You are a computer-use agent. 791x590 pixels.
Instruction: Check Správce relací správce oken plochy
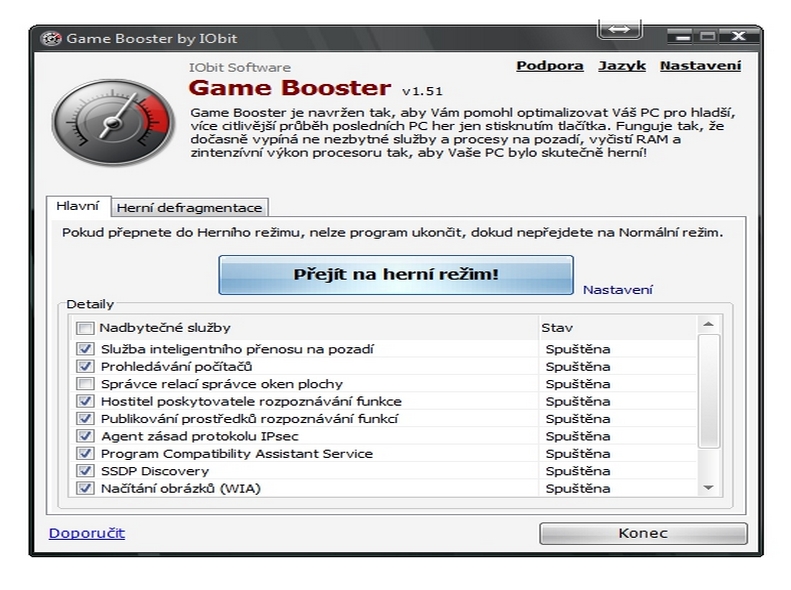pyautogui.click(x=85, y=384)
